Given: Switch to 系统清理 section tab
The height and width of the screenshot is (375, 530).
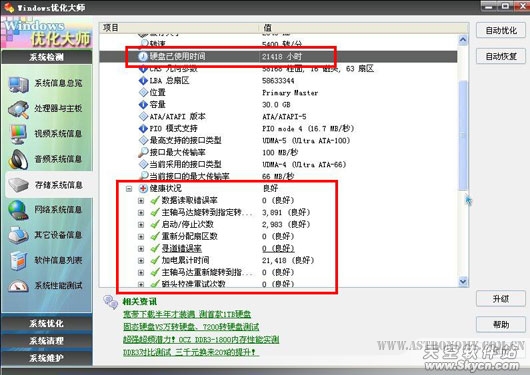Looking at the screenshot, I should (x=47, y=341).
